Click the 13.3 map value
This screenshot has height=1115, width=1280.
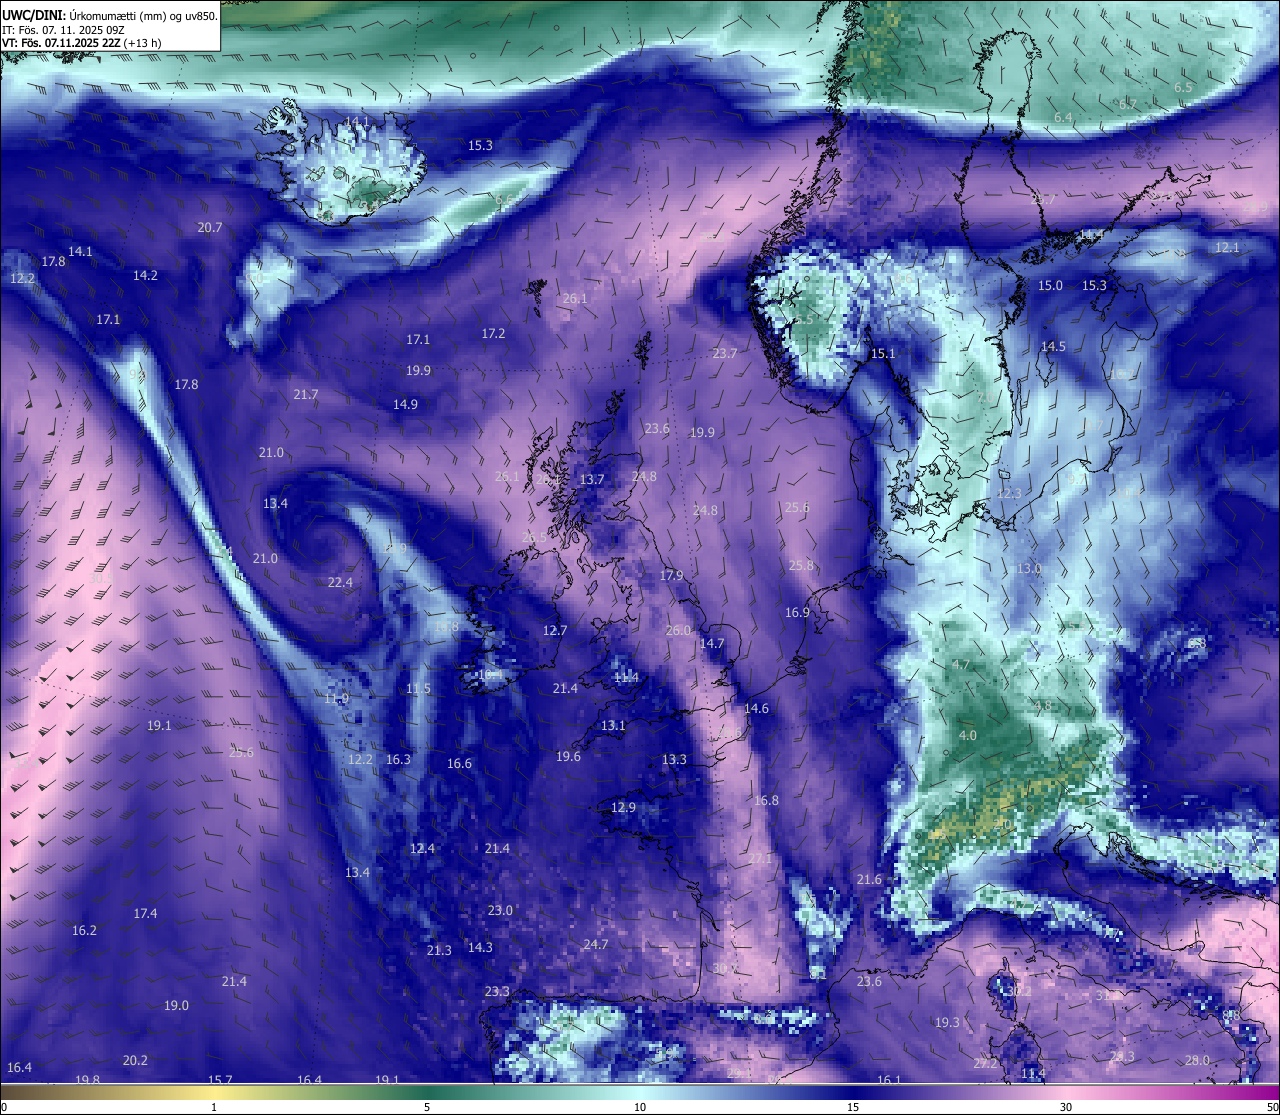674,760
